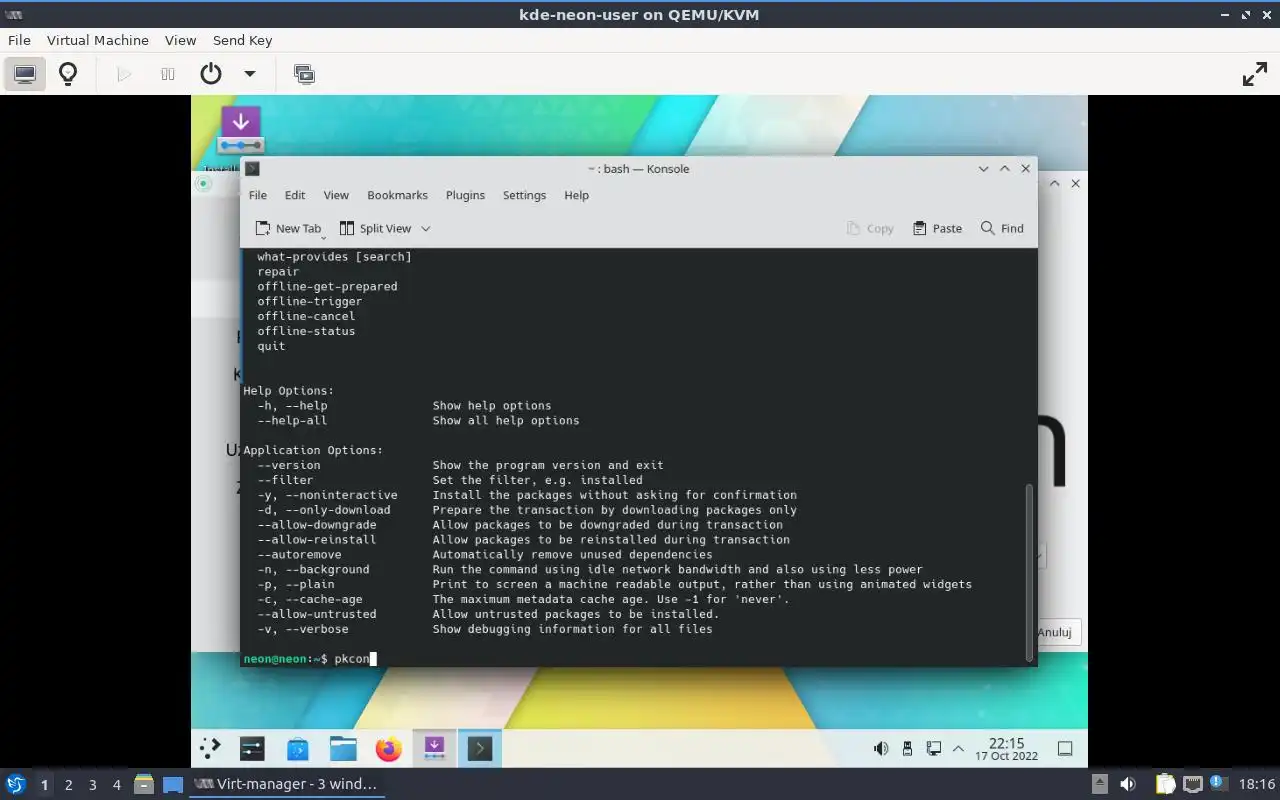Open the Virtual Machine menu

click(x=98, y=40)
